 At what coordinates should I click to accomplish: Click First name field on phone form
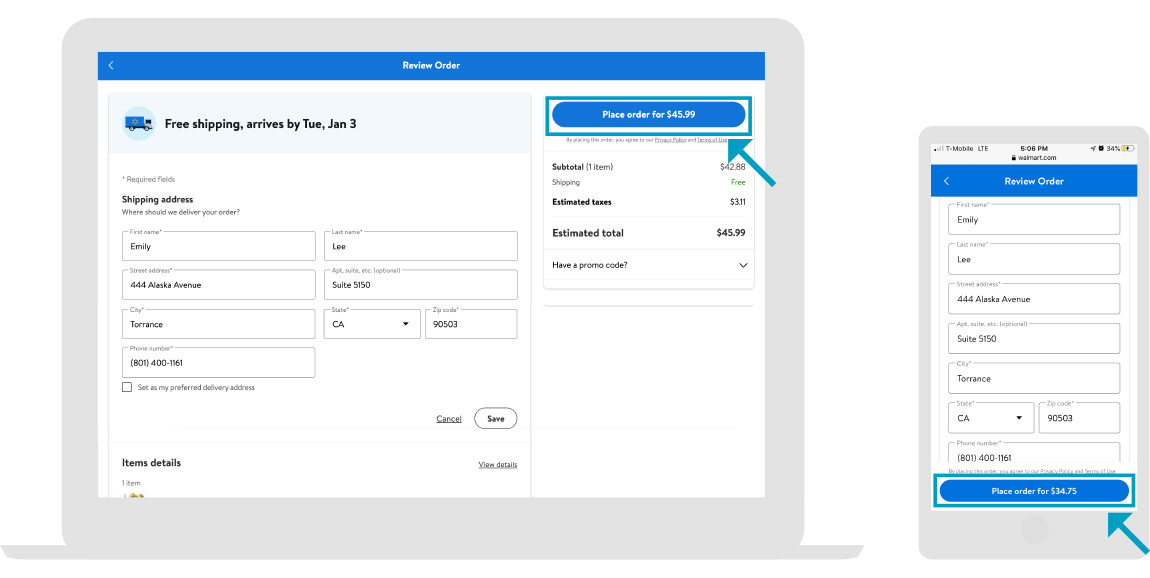[1034, 219]
